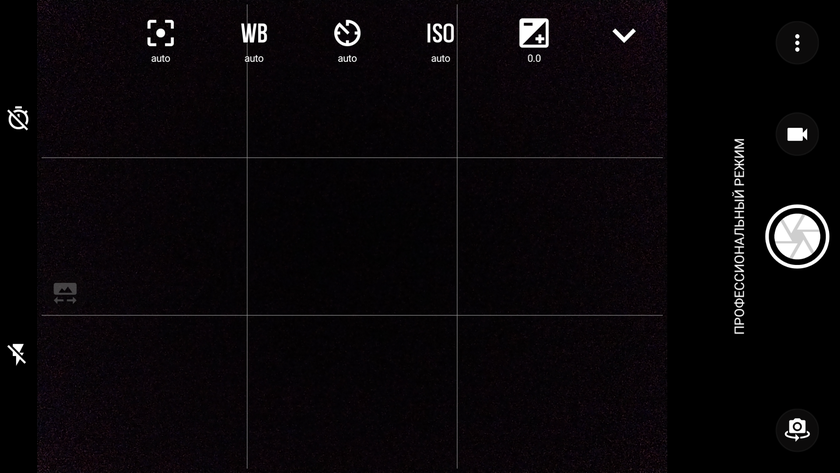840x473 pixels.
Task: Switch between front and rear camera
Action: [x=797, y=430]
